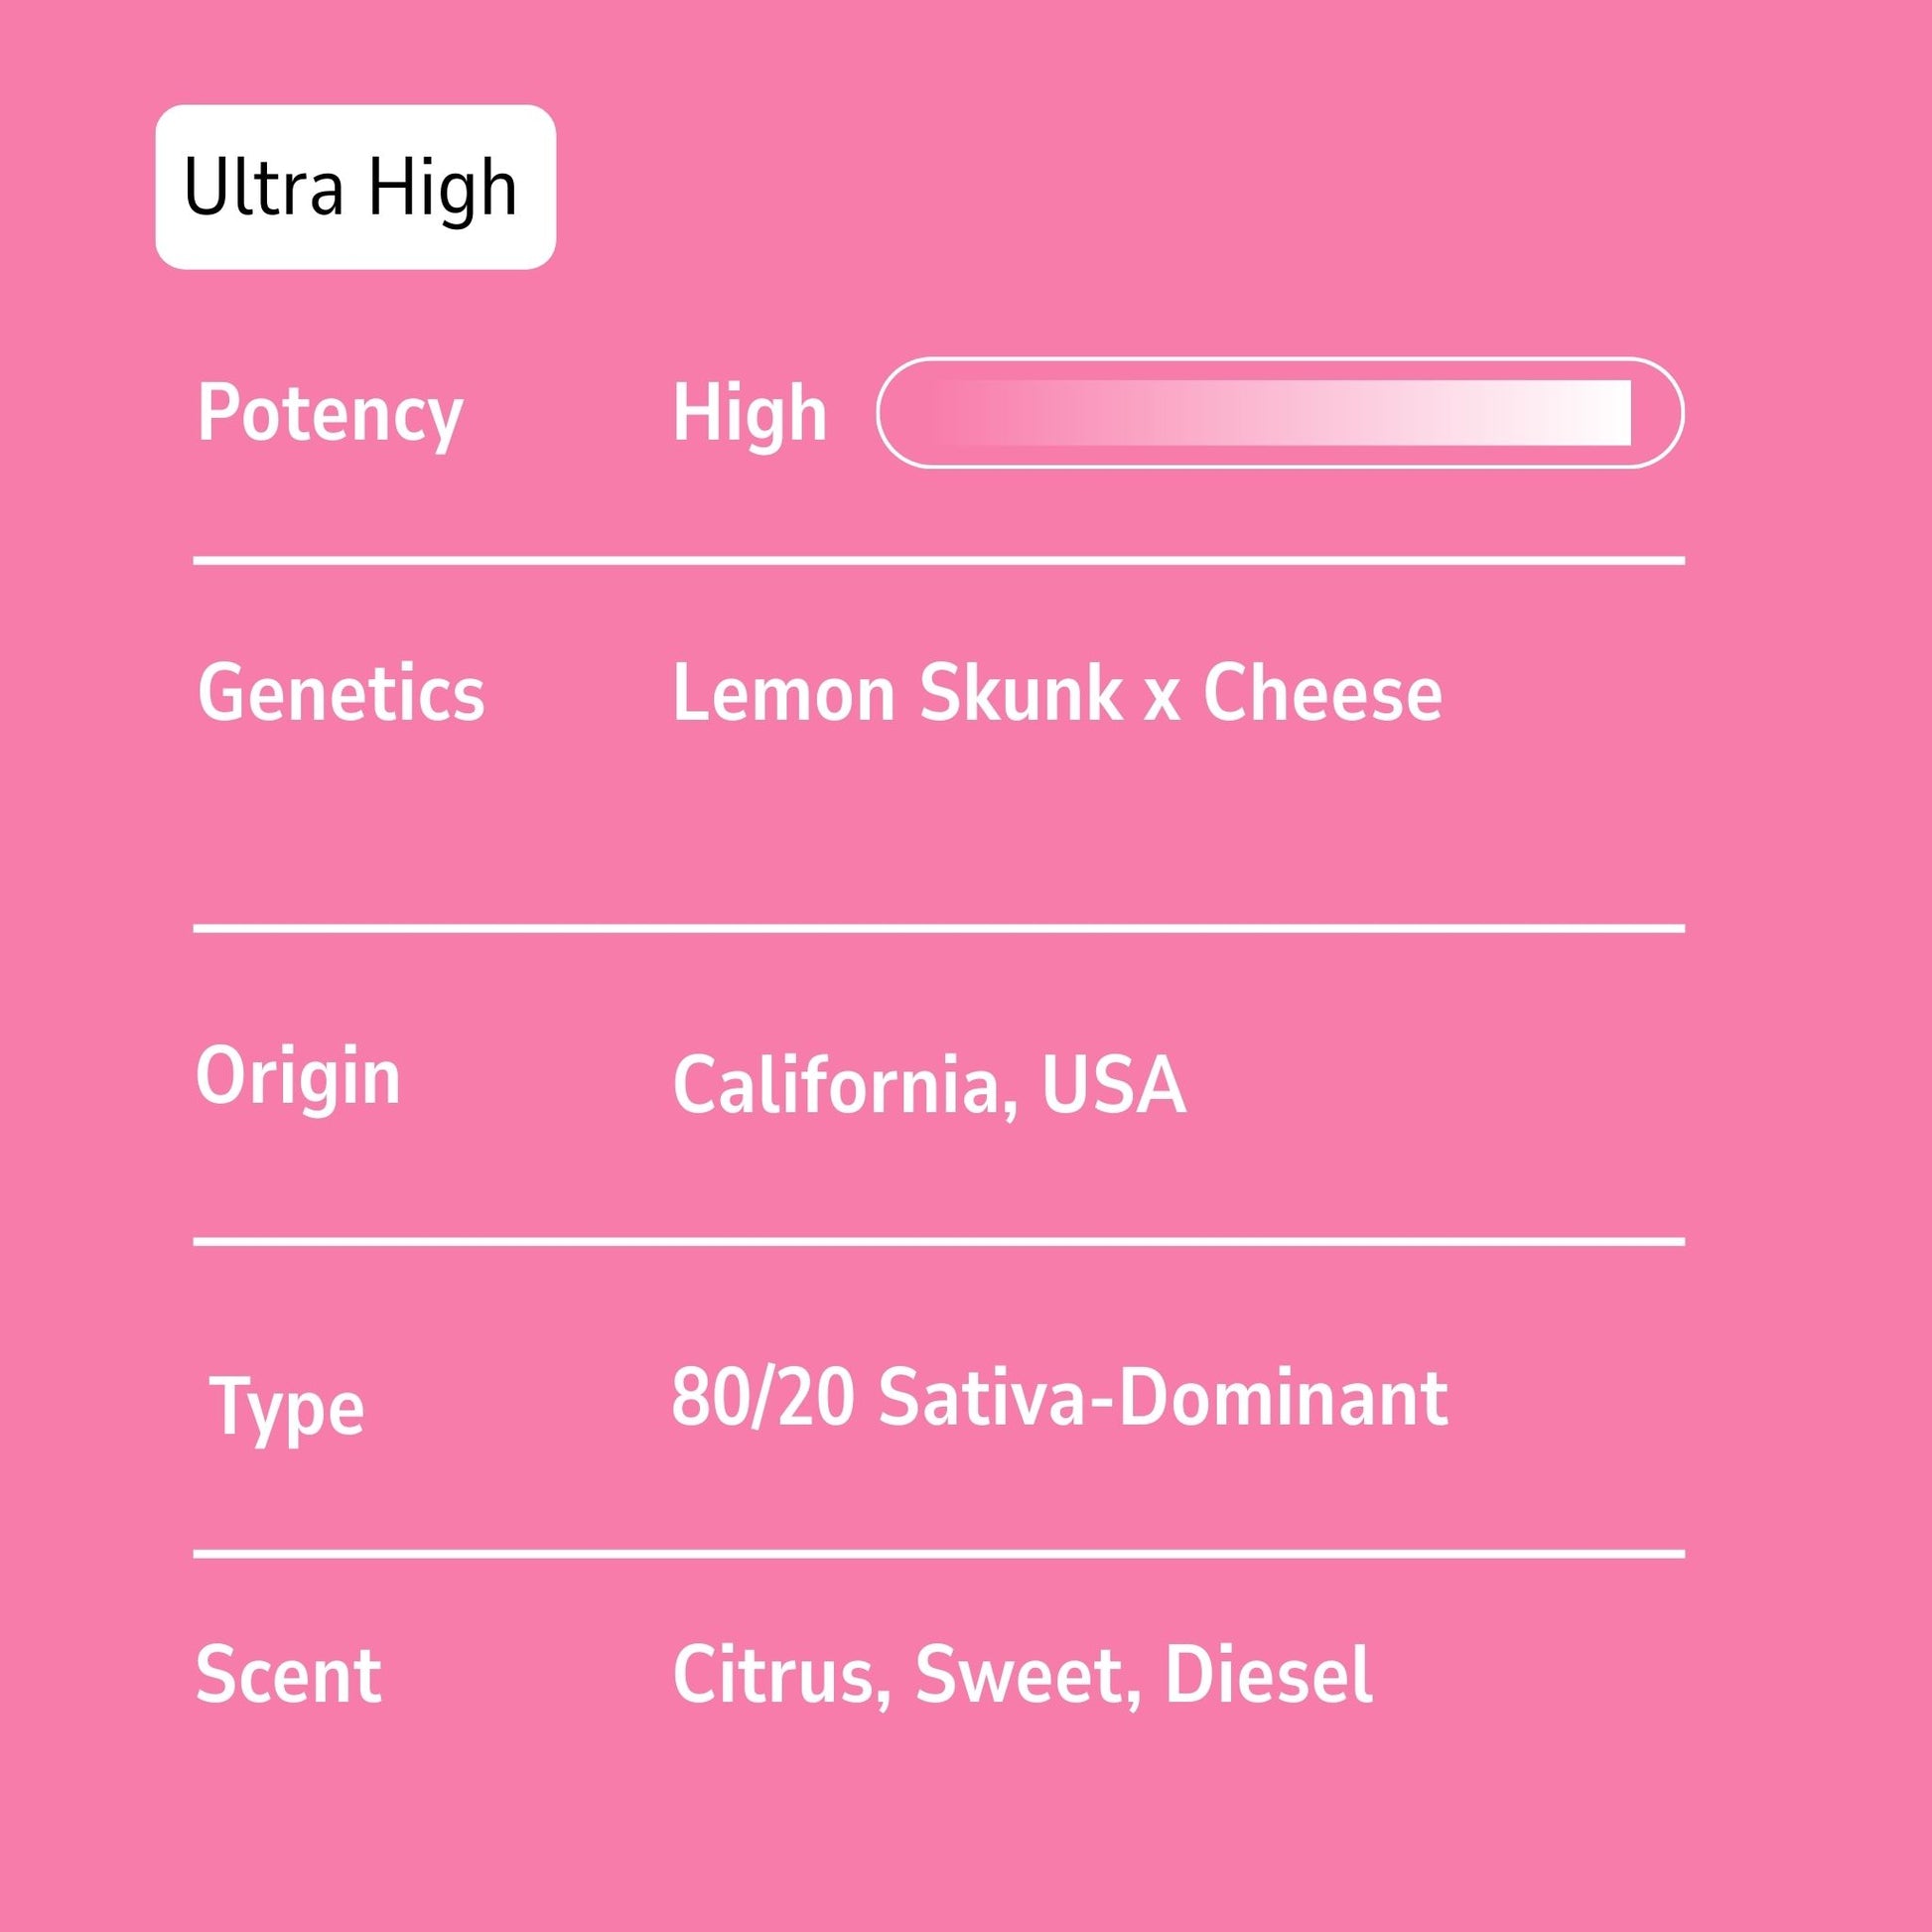This screenshot has height=1932, width=1932.
Task: Select the High value beside Potency
Action: coord(750,413)
